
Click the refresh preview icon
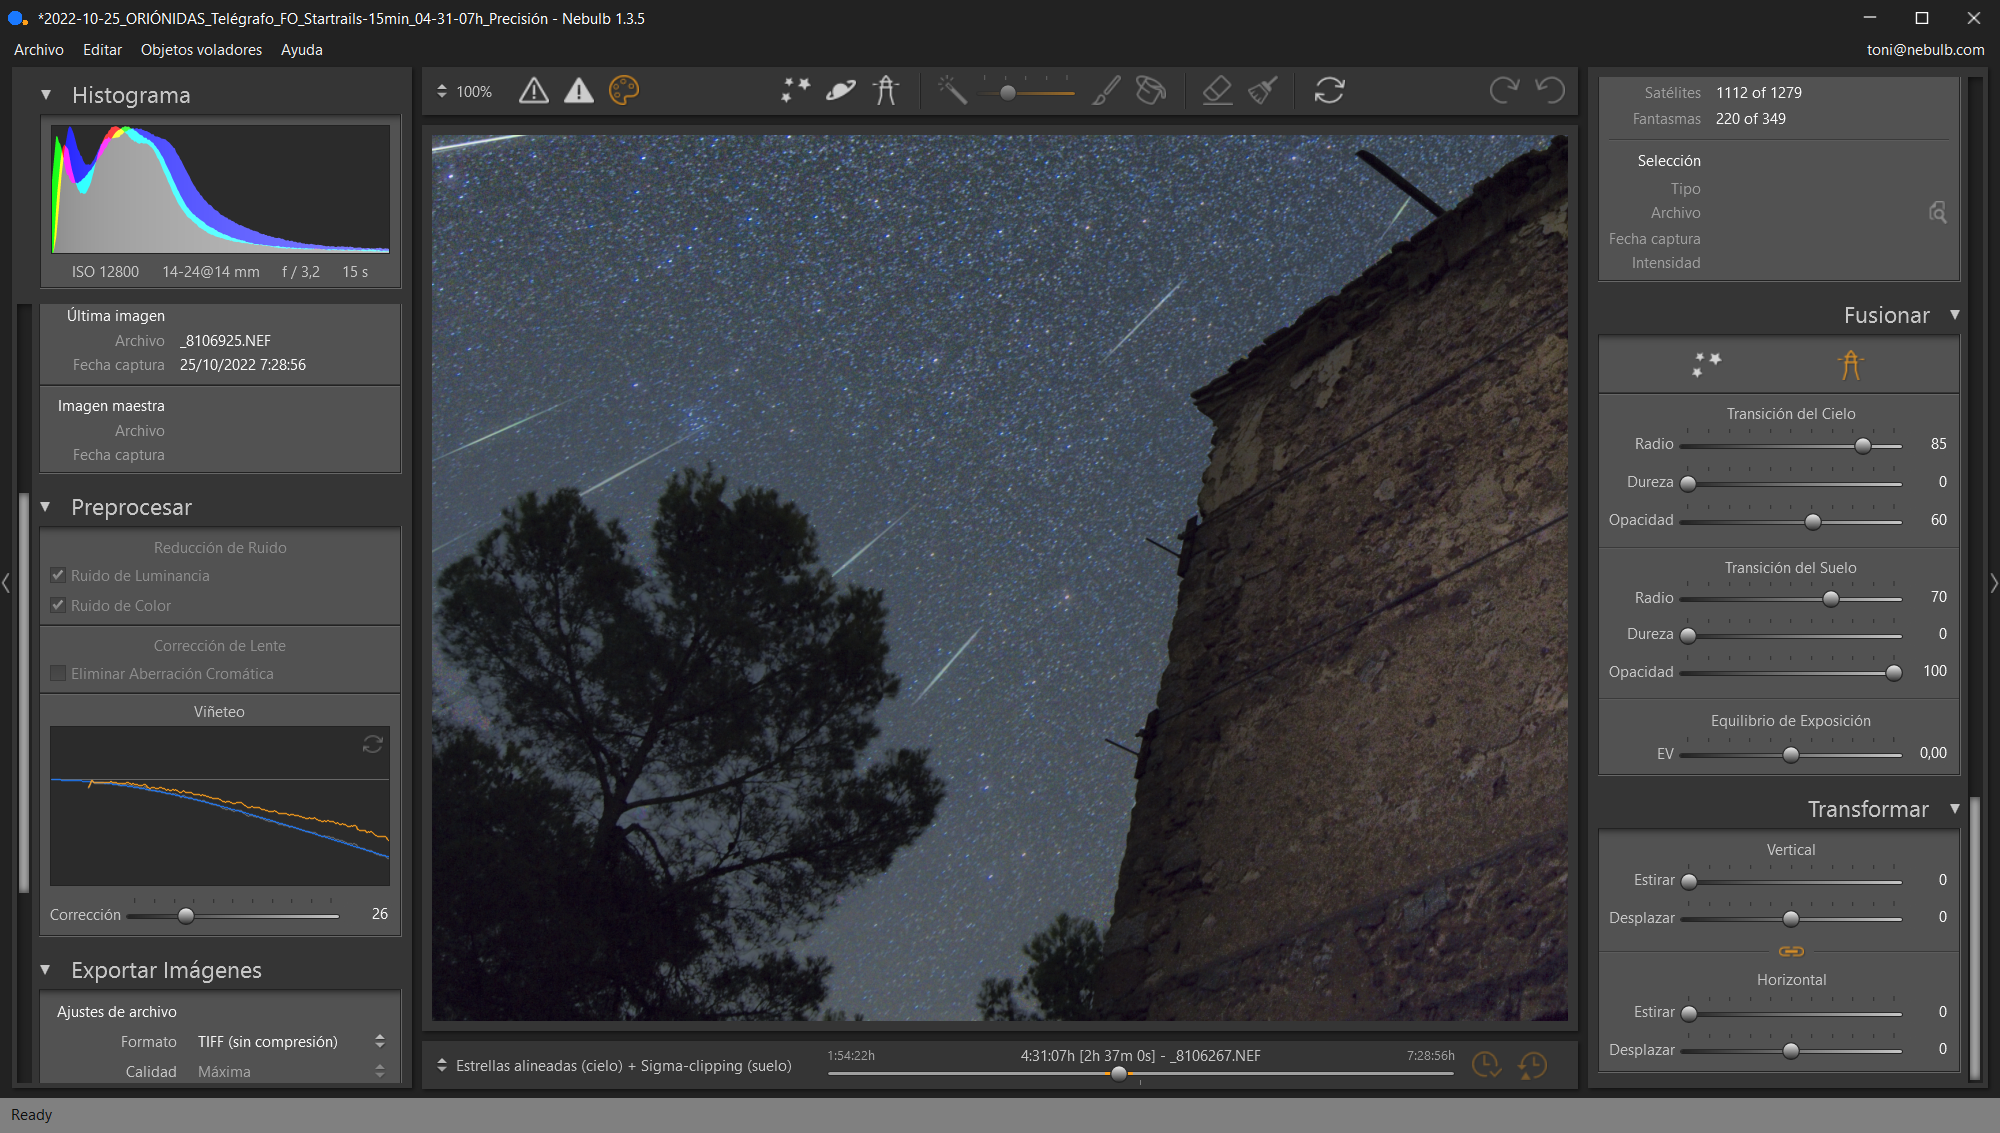(x=1329, y=91)
